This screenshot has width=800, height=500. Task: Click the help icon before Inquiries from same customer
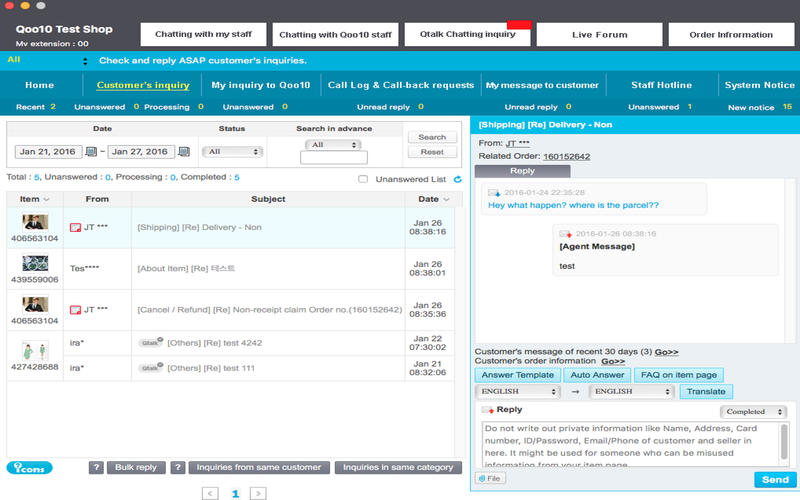(178, 467)
